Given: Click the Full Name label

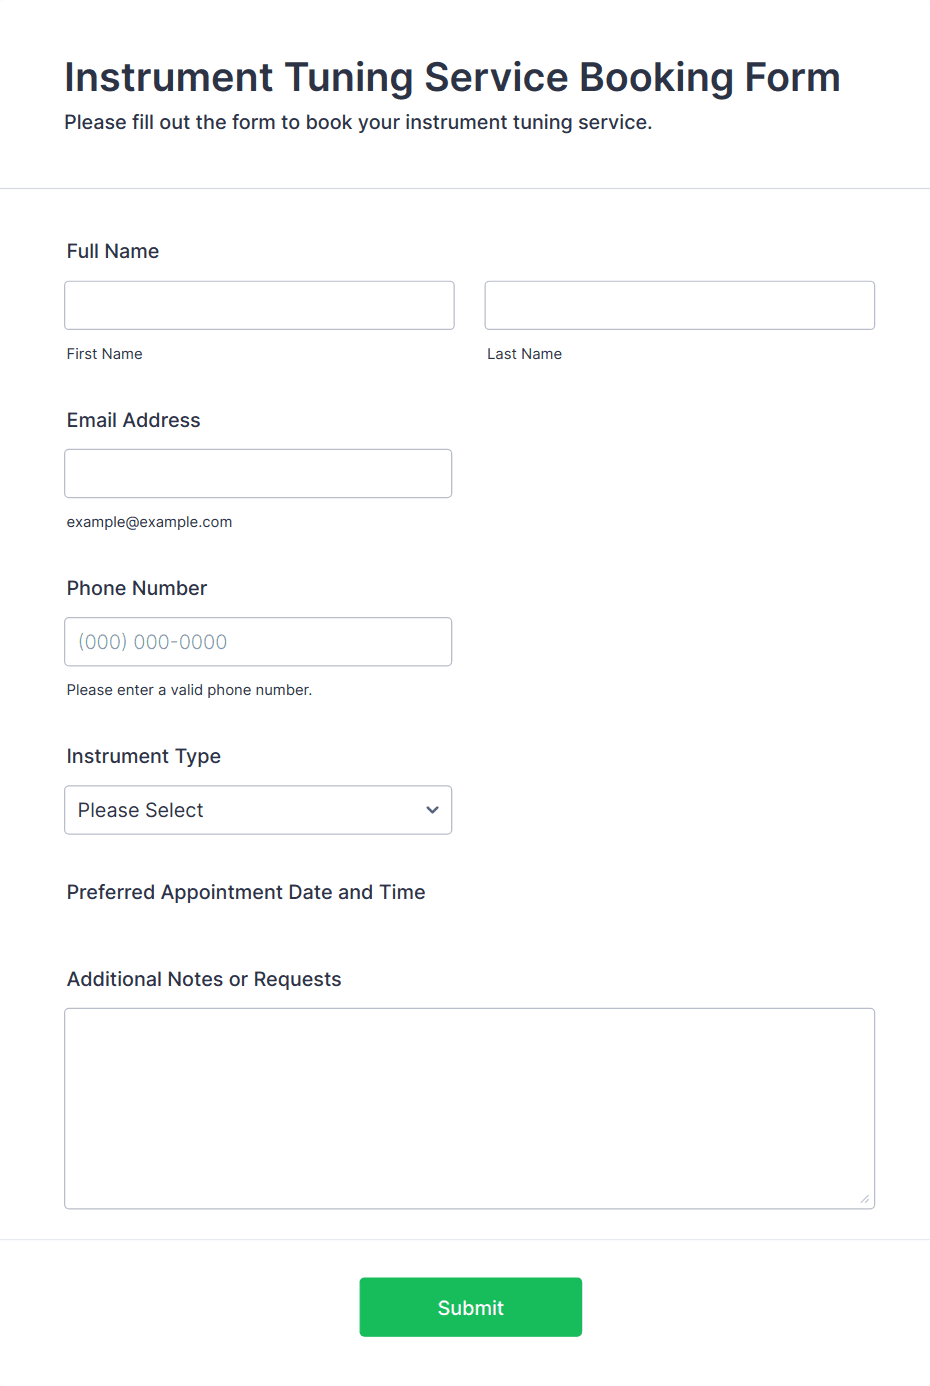Looking at the screenshot, I should 113,251.
